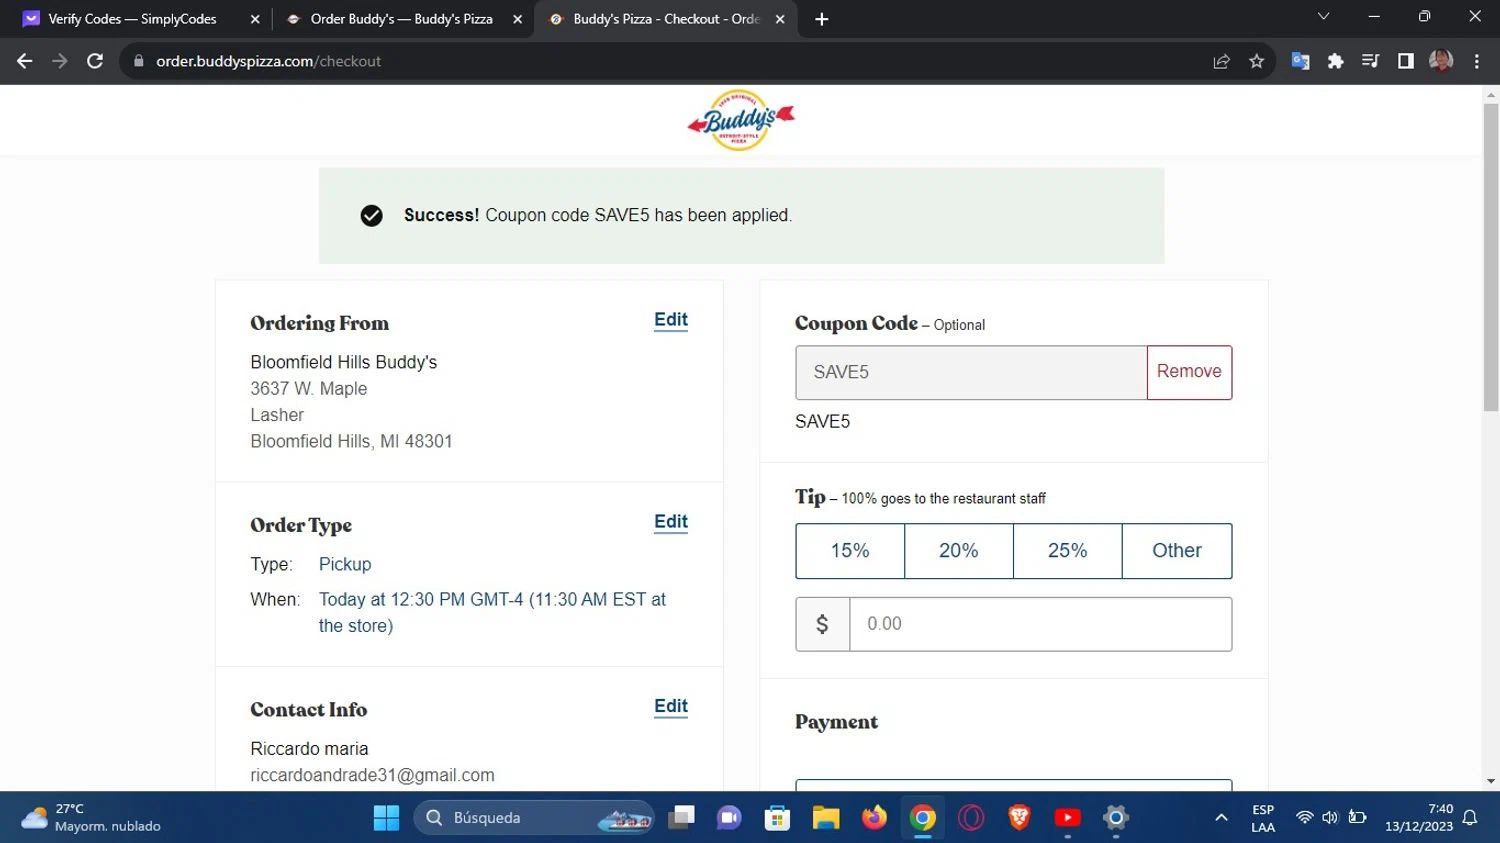Open the Teams chat taskbar icon
The width and height of the screenshot is (1500, 843).
(x=729, y=818)
